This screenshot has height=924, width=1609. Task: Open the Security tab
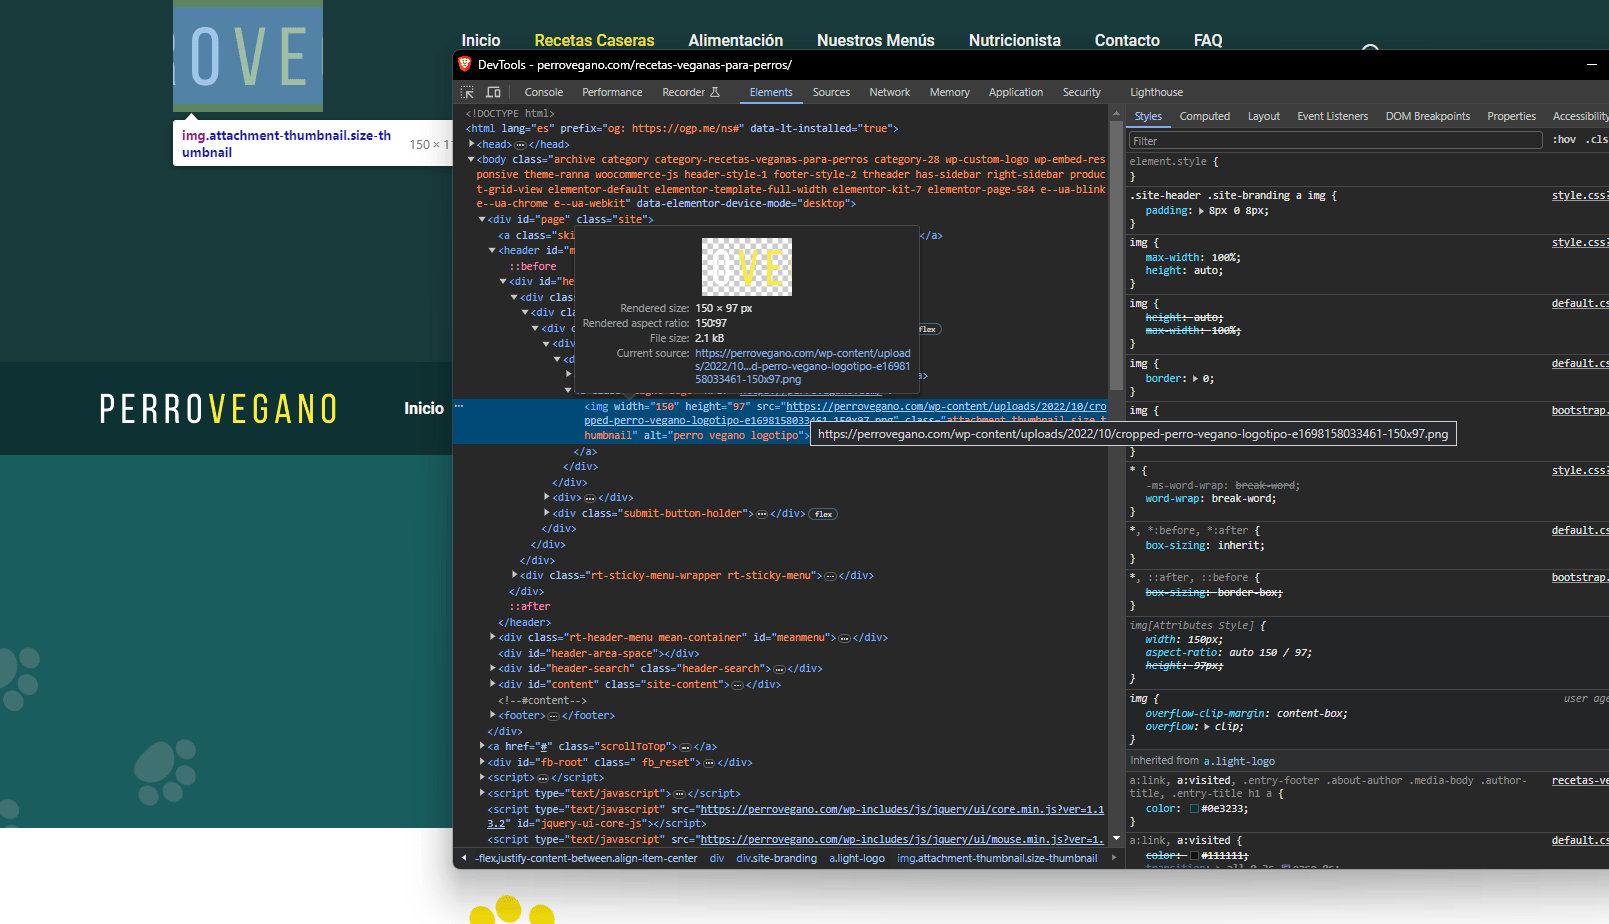(x=1081, y=92)
